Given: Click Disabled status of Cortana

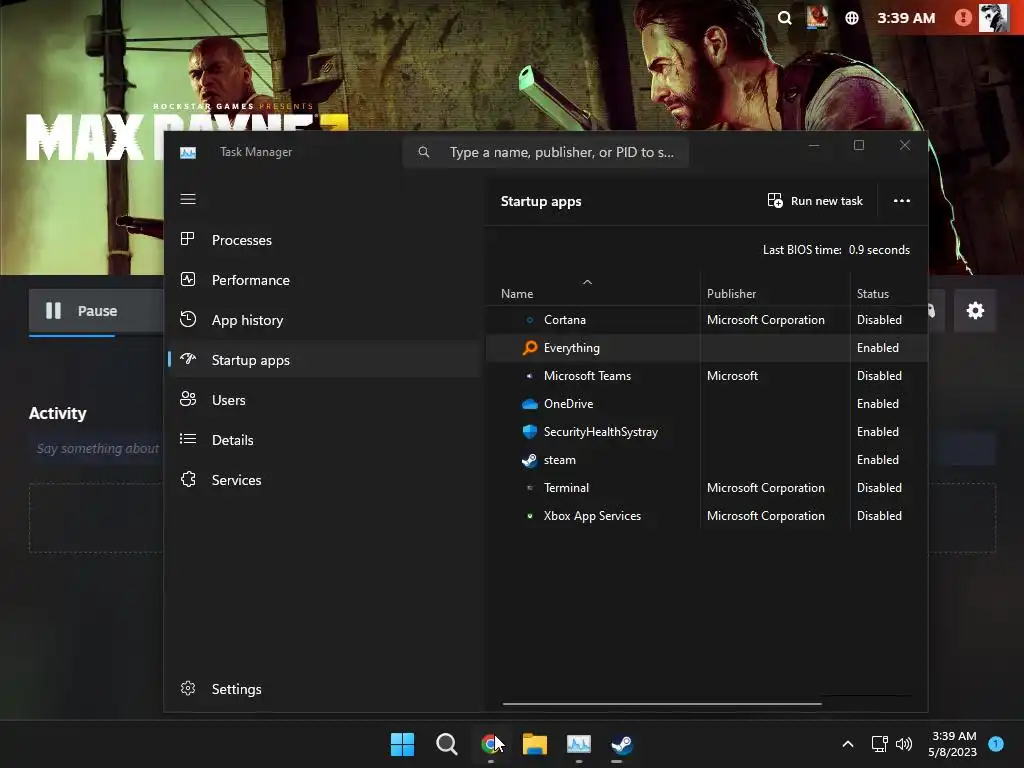Looking at the screenshot, I should click(x=879, y=320).
